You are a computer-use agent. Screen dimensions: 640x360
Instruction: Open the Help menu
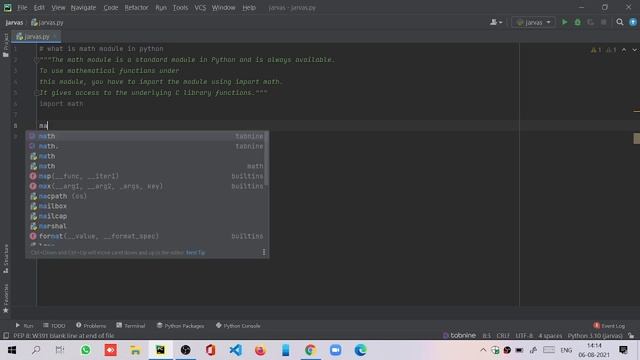(249, 7)
